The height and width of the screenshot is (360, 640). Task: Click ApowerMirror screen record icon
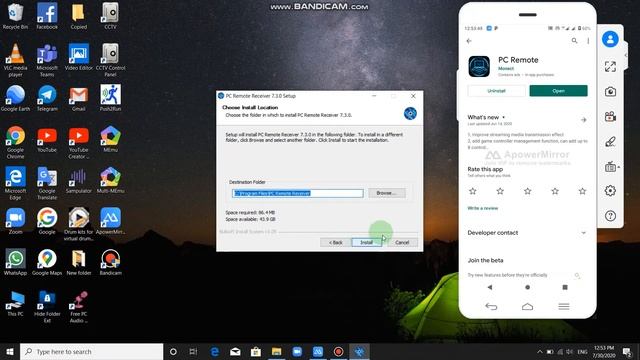click(x=610, y=117)
